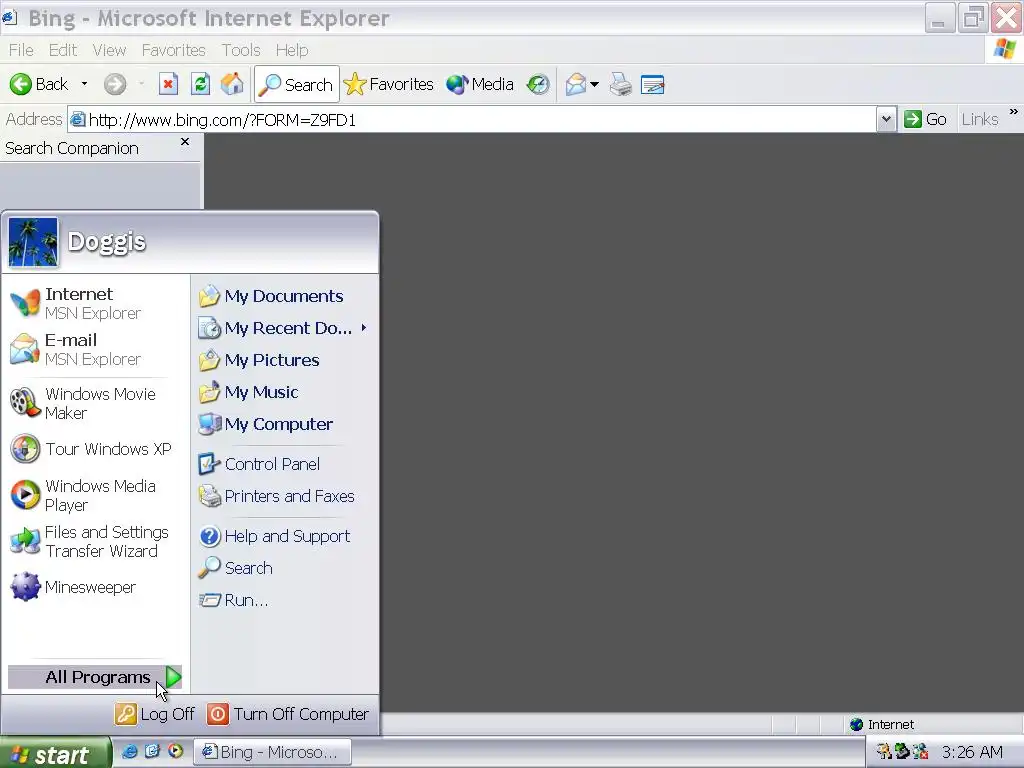Click in the Address bar URL field
1024x768 pixels.
472,120
